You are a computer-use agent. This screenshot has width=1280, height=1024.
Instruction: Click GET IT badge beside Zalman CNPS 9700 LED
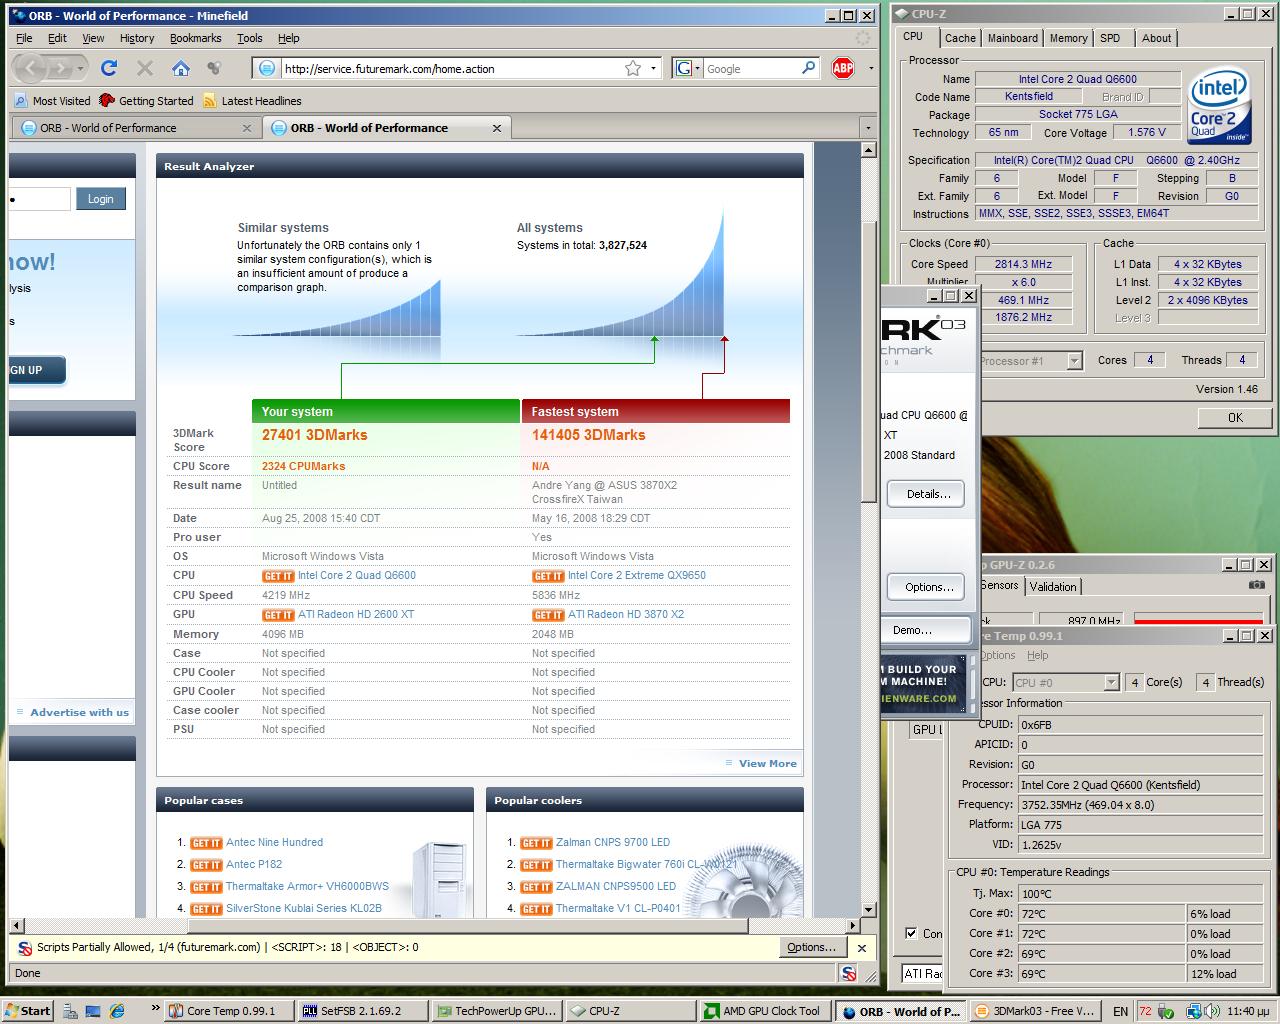(536, 843)
